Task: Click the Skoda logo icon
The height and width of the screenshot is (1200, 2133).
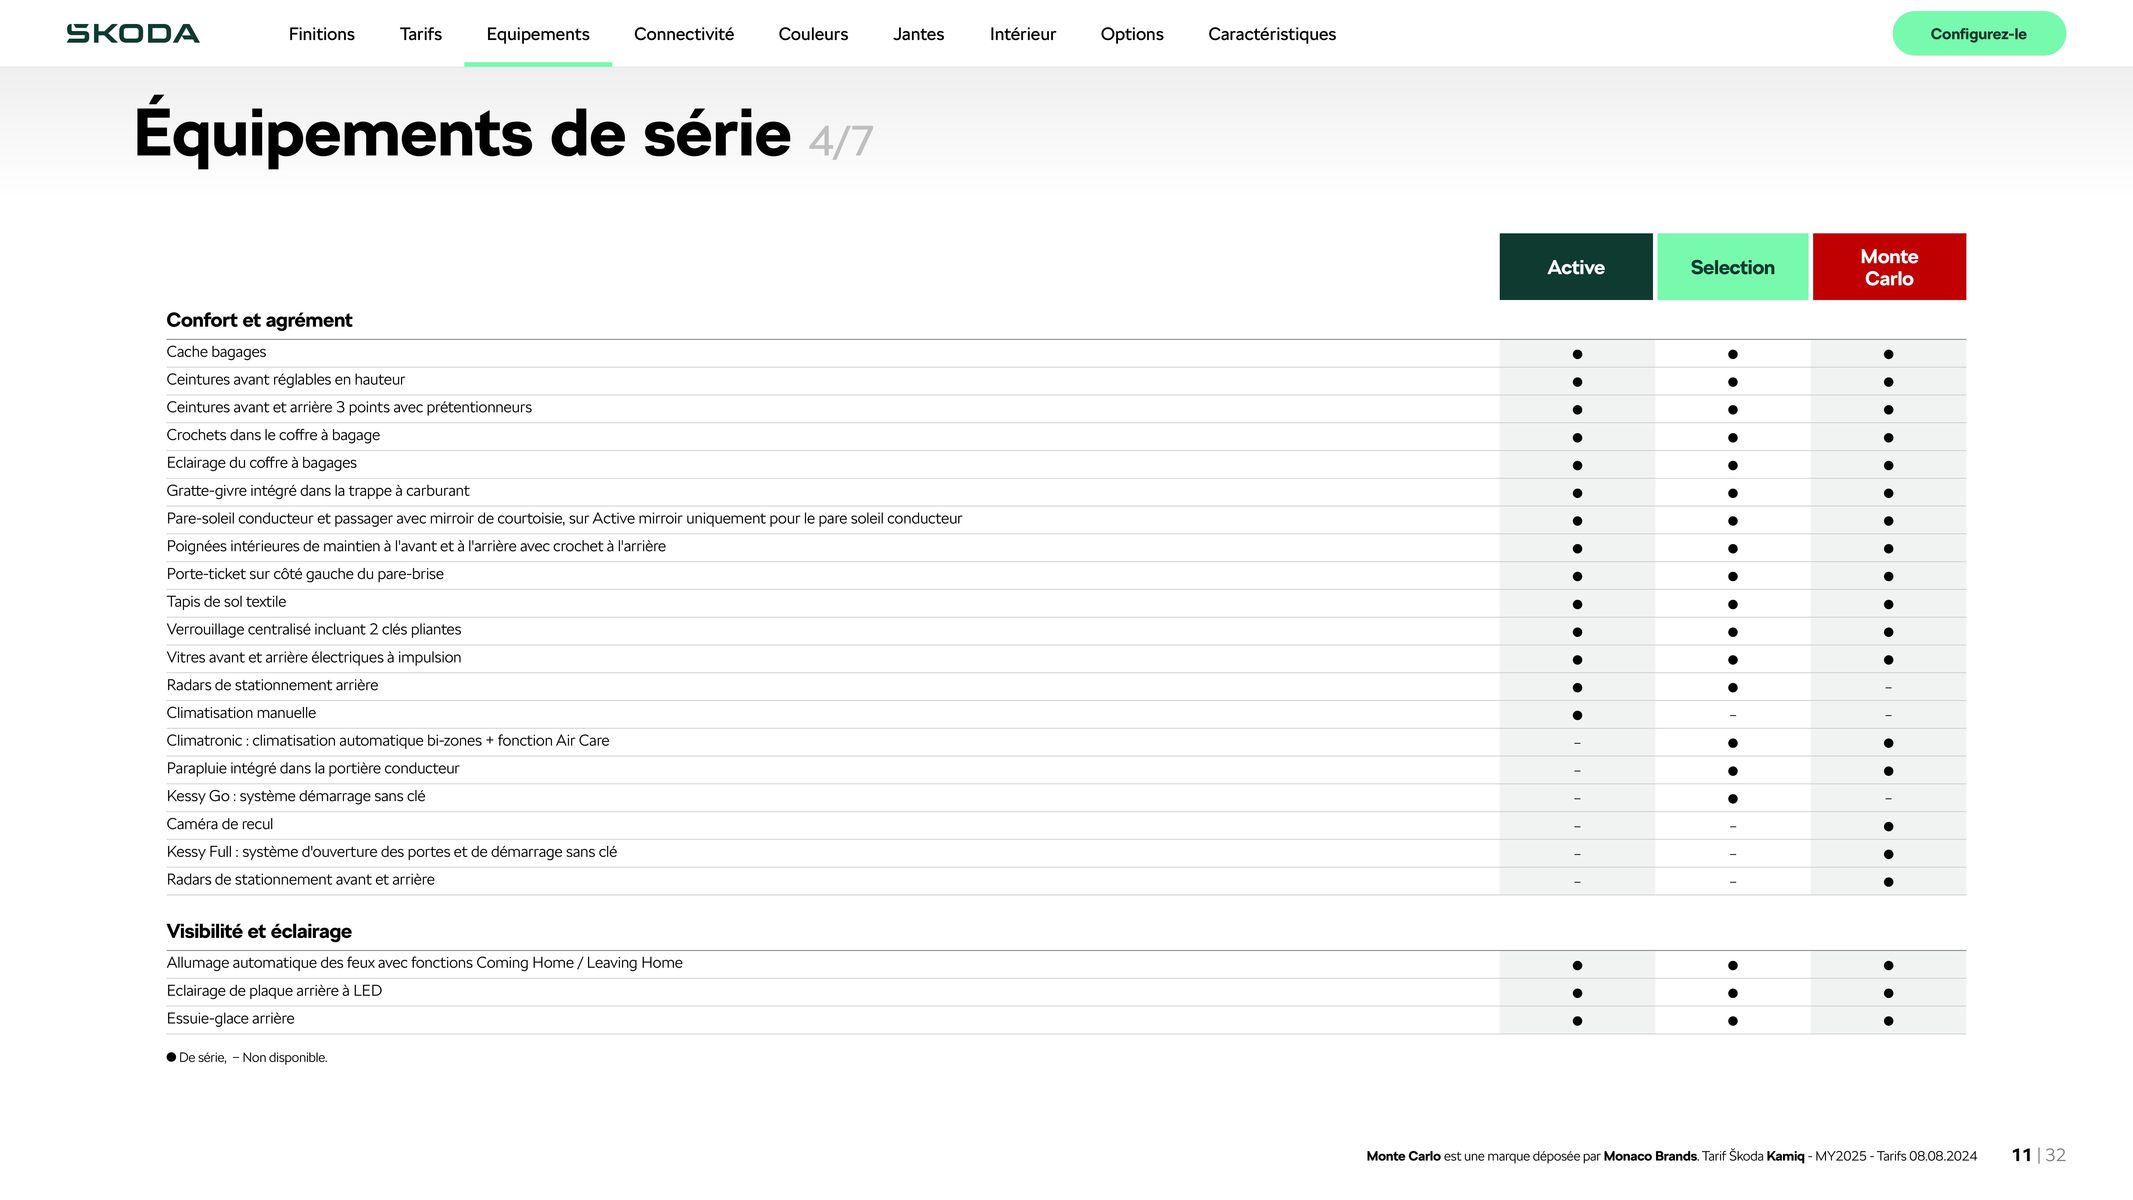Action: [132, 32]
